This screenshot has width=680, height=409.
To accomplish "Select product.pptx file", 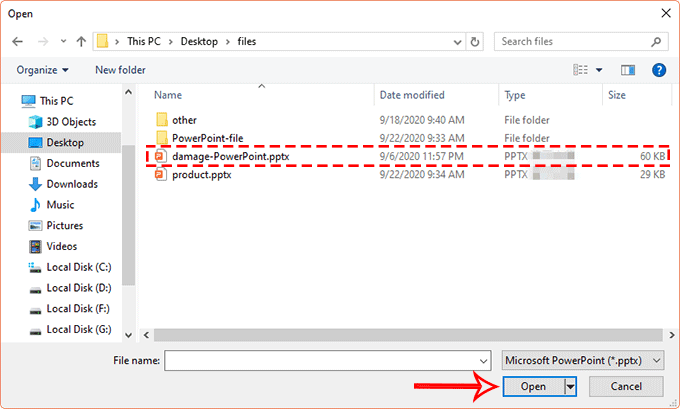I will pyautogui.click(x=202, y=175).
